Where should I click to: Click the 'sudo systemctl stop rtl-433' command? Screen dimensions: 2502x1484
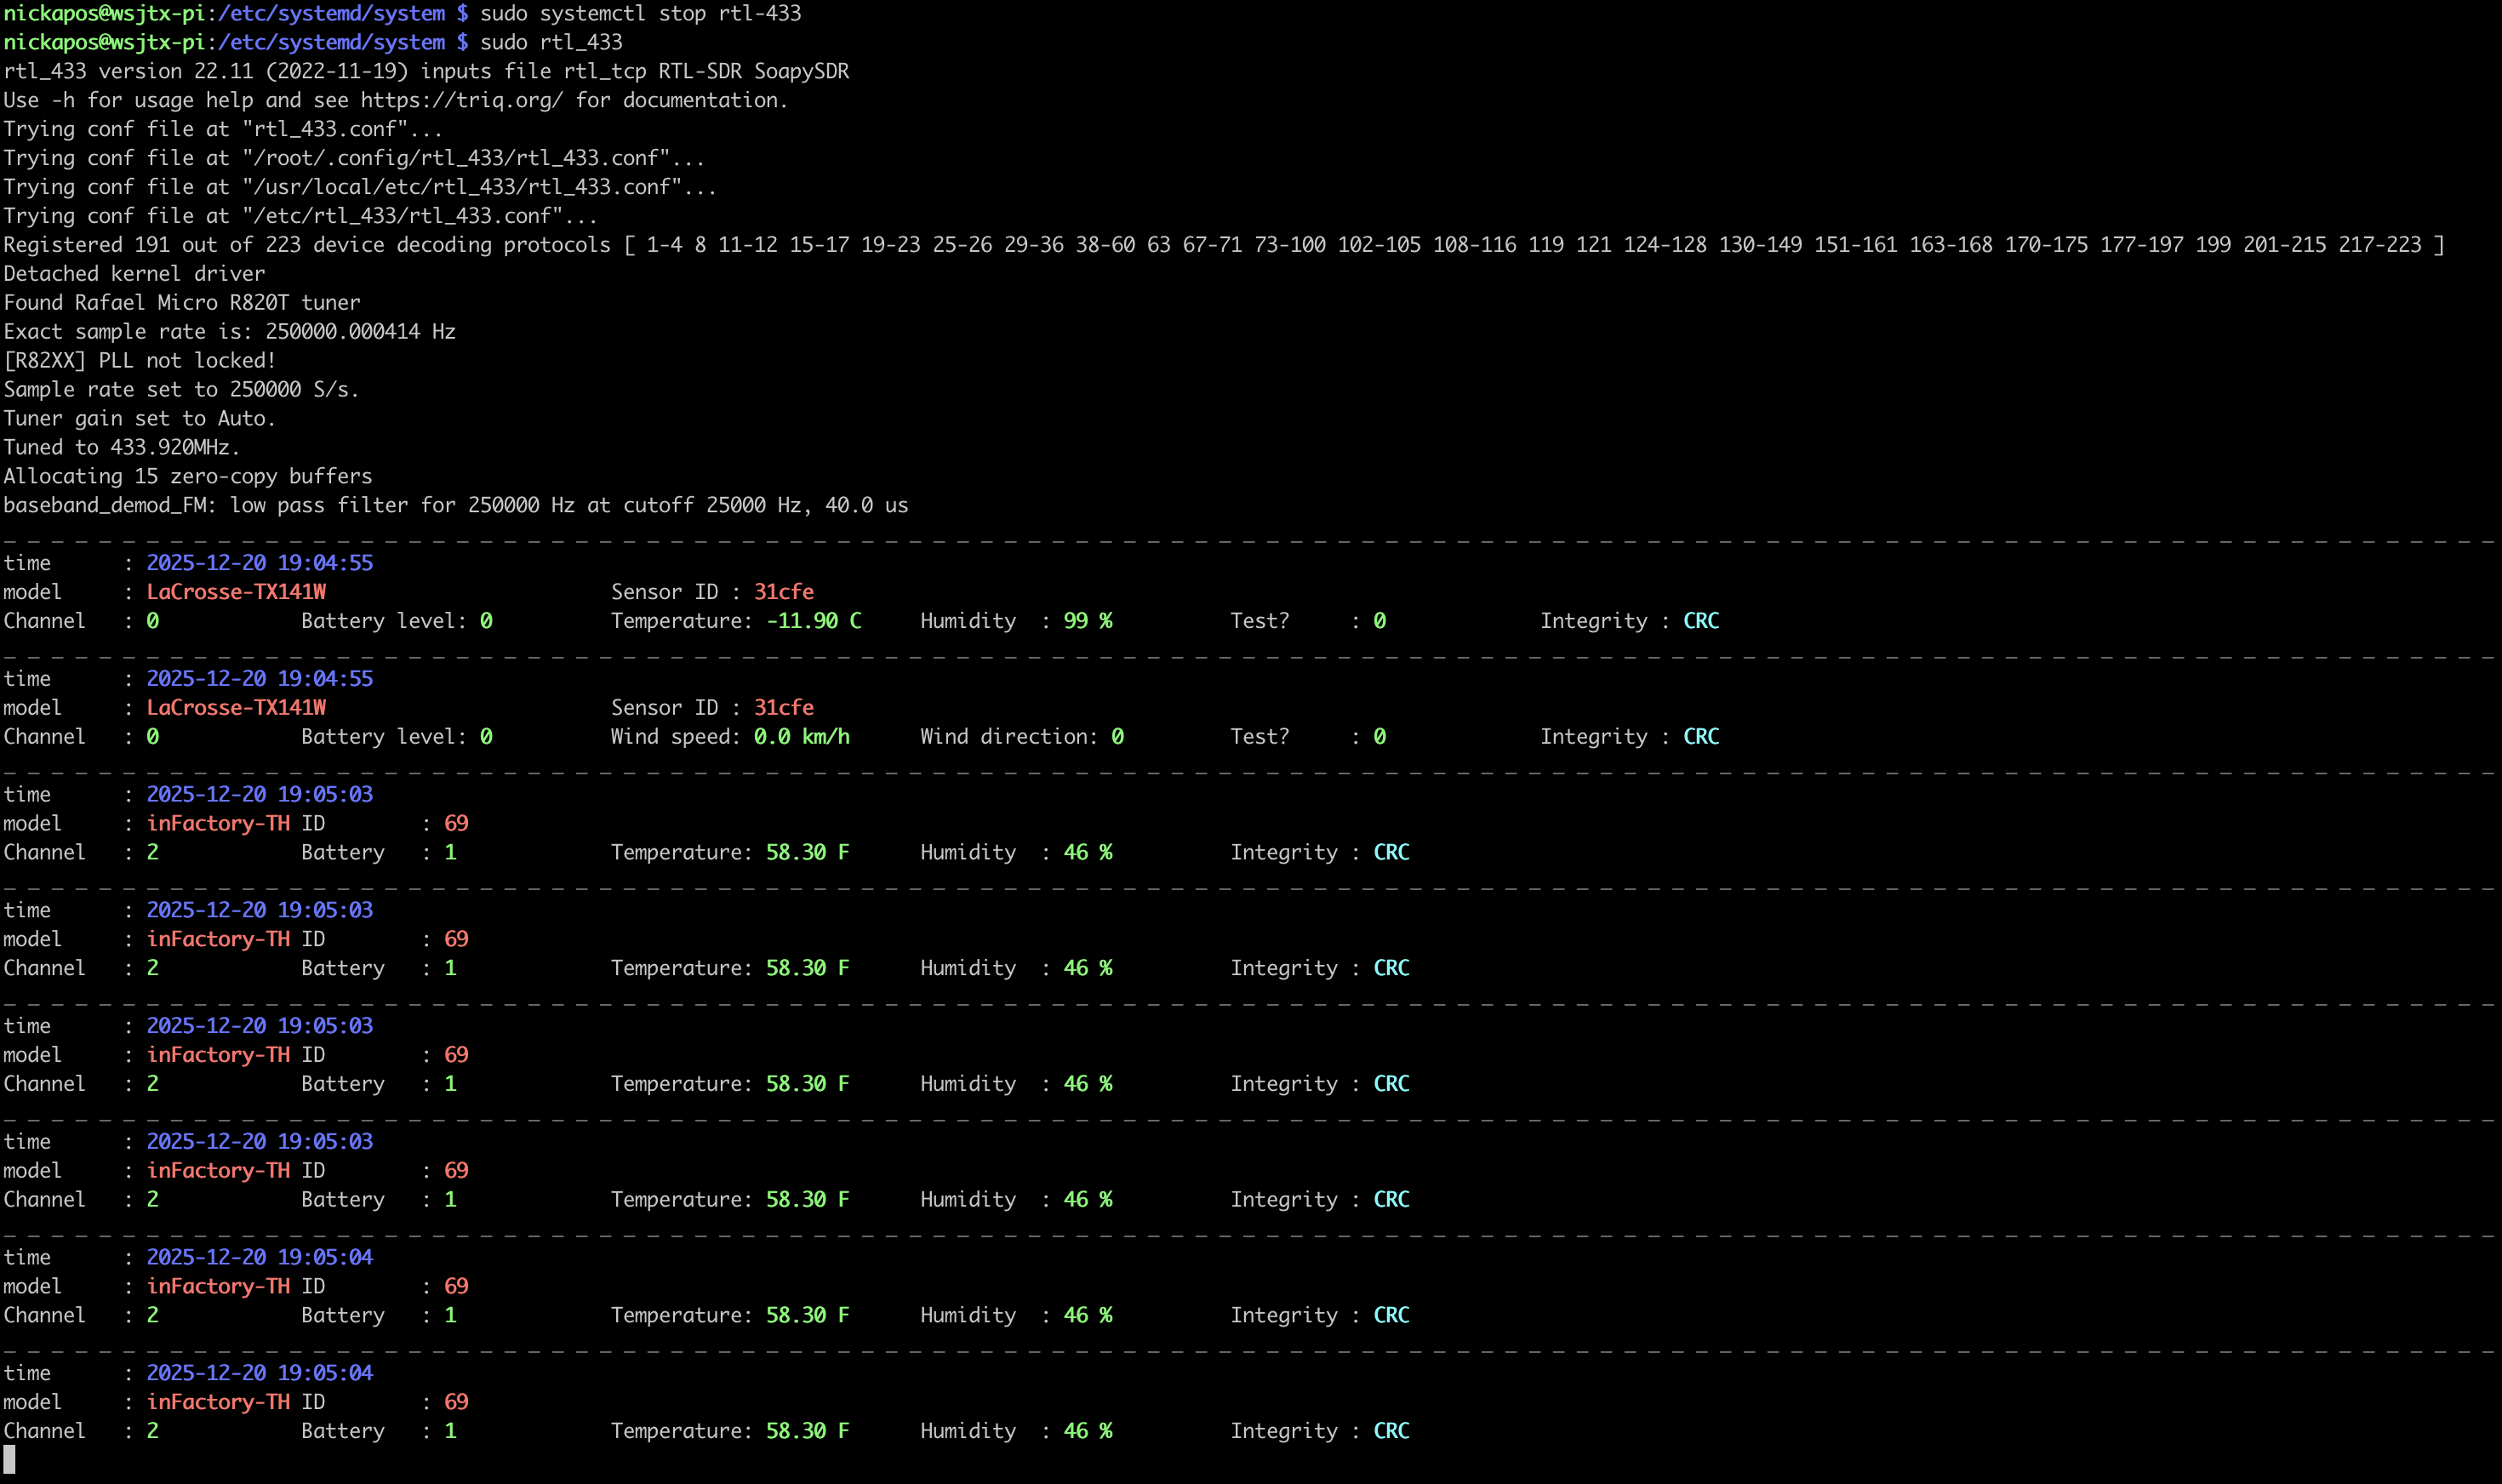[640, 13]
